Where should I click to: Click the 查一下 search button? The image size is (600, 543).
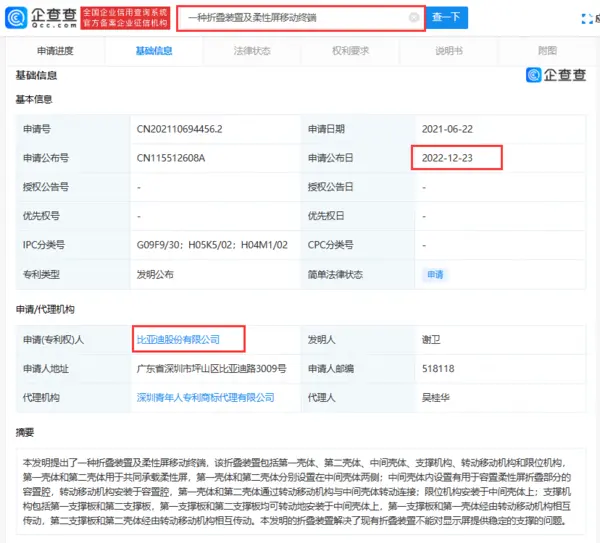point(447,18)
